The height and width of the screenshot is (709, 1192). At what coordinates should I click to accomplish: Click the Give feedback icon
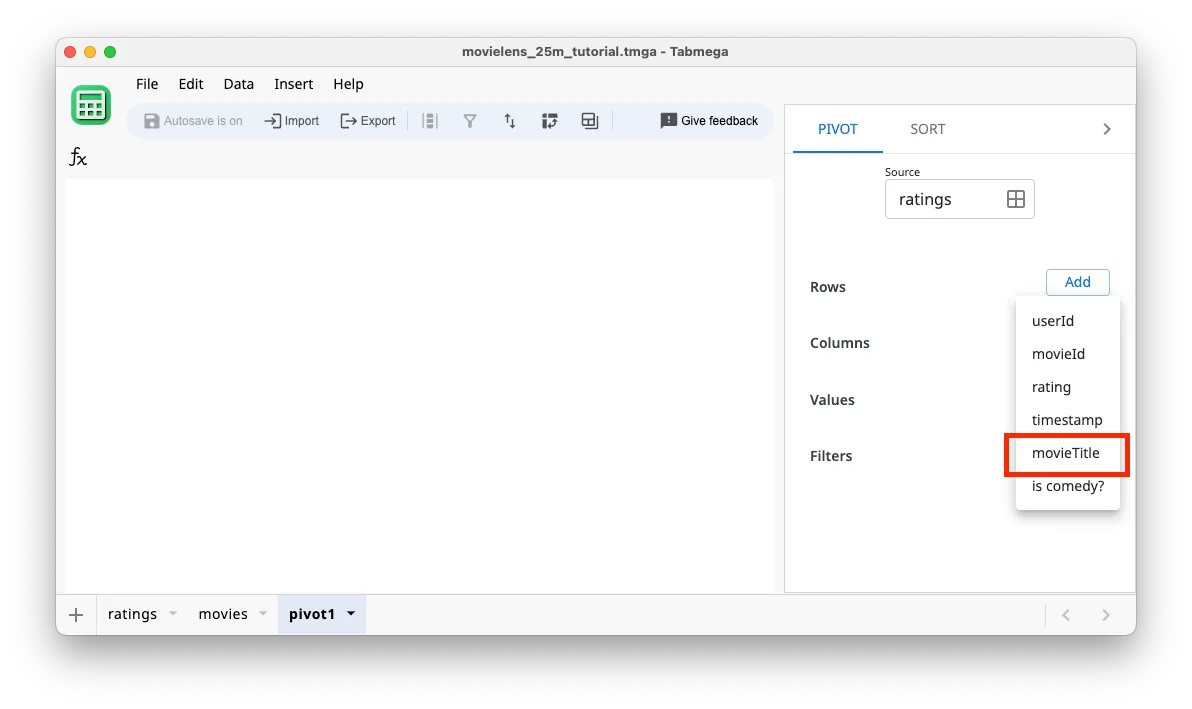point(668,120)
